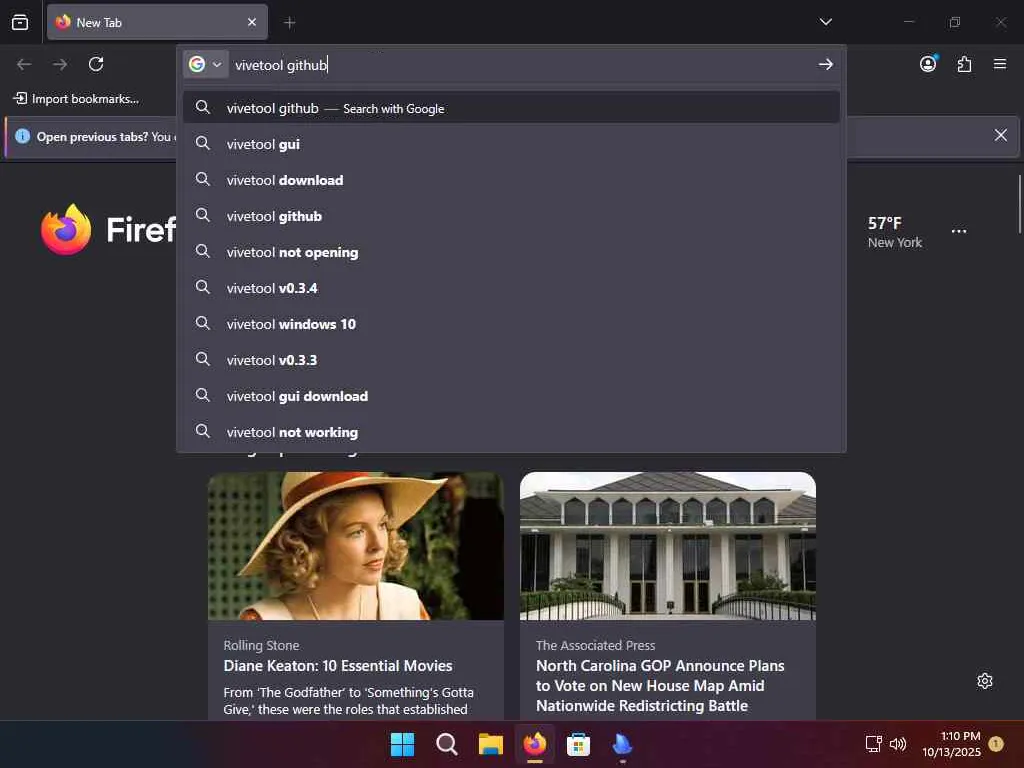The width and height of the screenshot is (1024, 768).
Task: Open File Explorer from taskbar
Action: [x=490, y=744]
